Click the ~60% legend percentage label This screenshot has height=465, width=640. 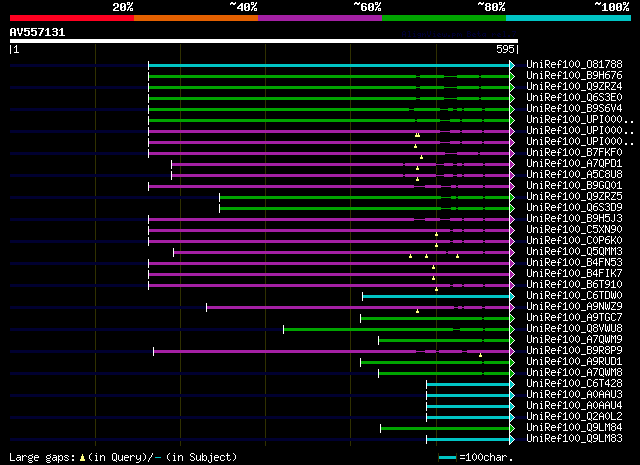[367, 7]
